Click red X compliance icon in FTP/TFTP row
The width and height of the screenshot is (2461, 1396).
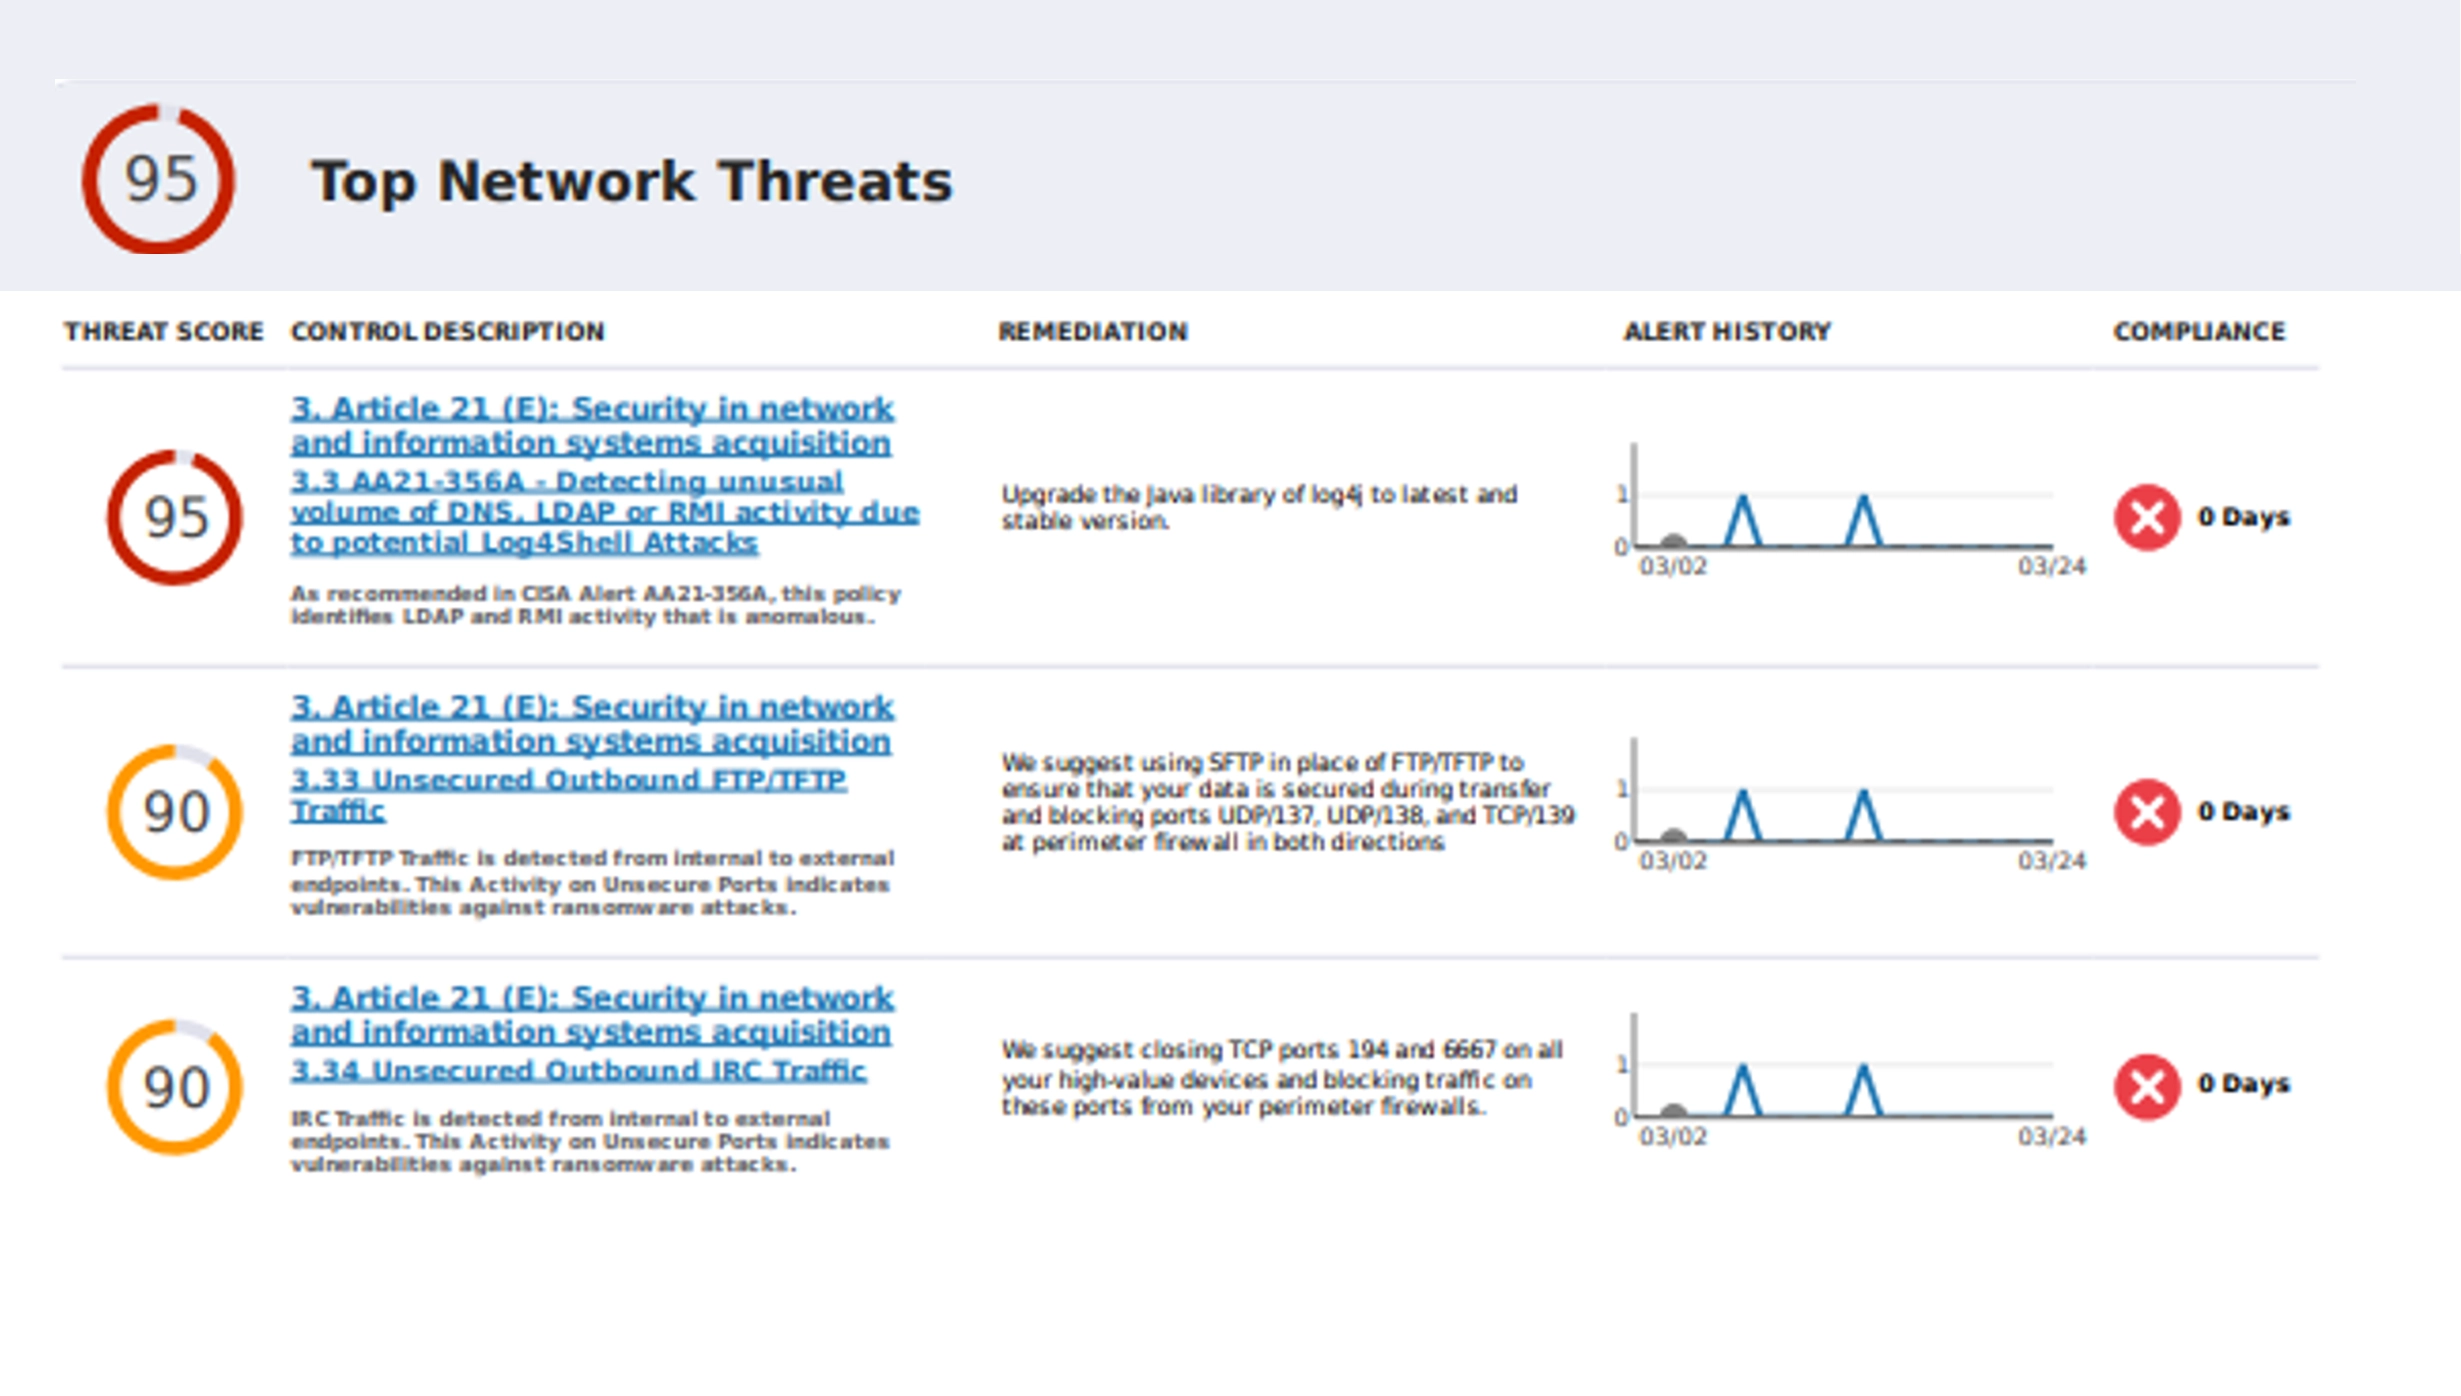tap(2146, 811)
